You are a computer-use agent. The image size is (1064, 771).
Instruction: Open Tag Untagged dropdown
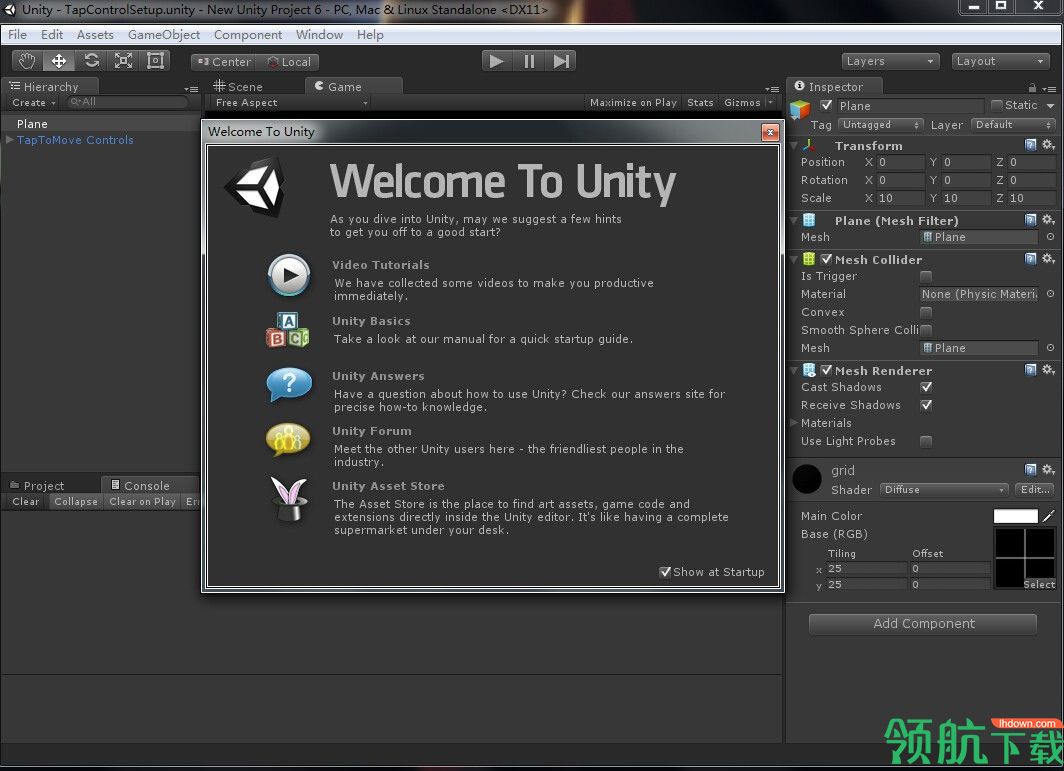(x=881, y=125)
